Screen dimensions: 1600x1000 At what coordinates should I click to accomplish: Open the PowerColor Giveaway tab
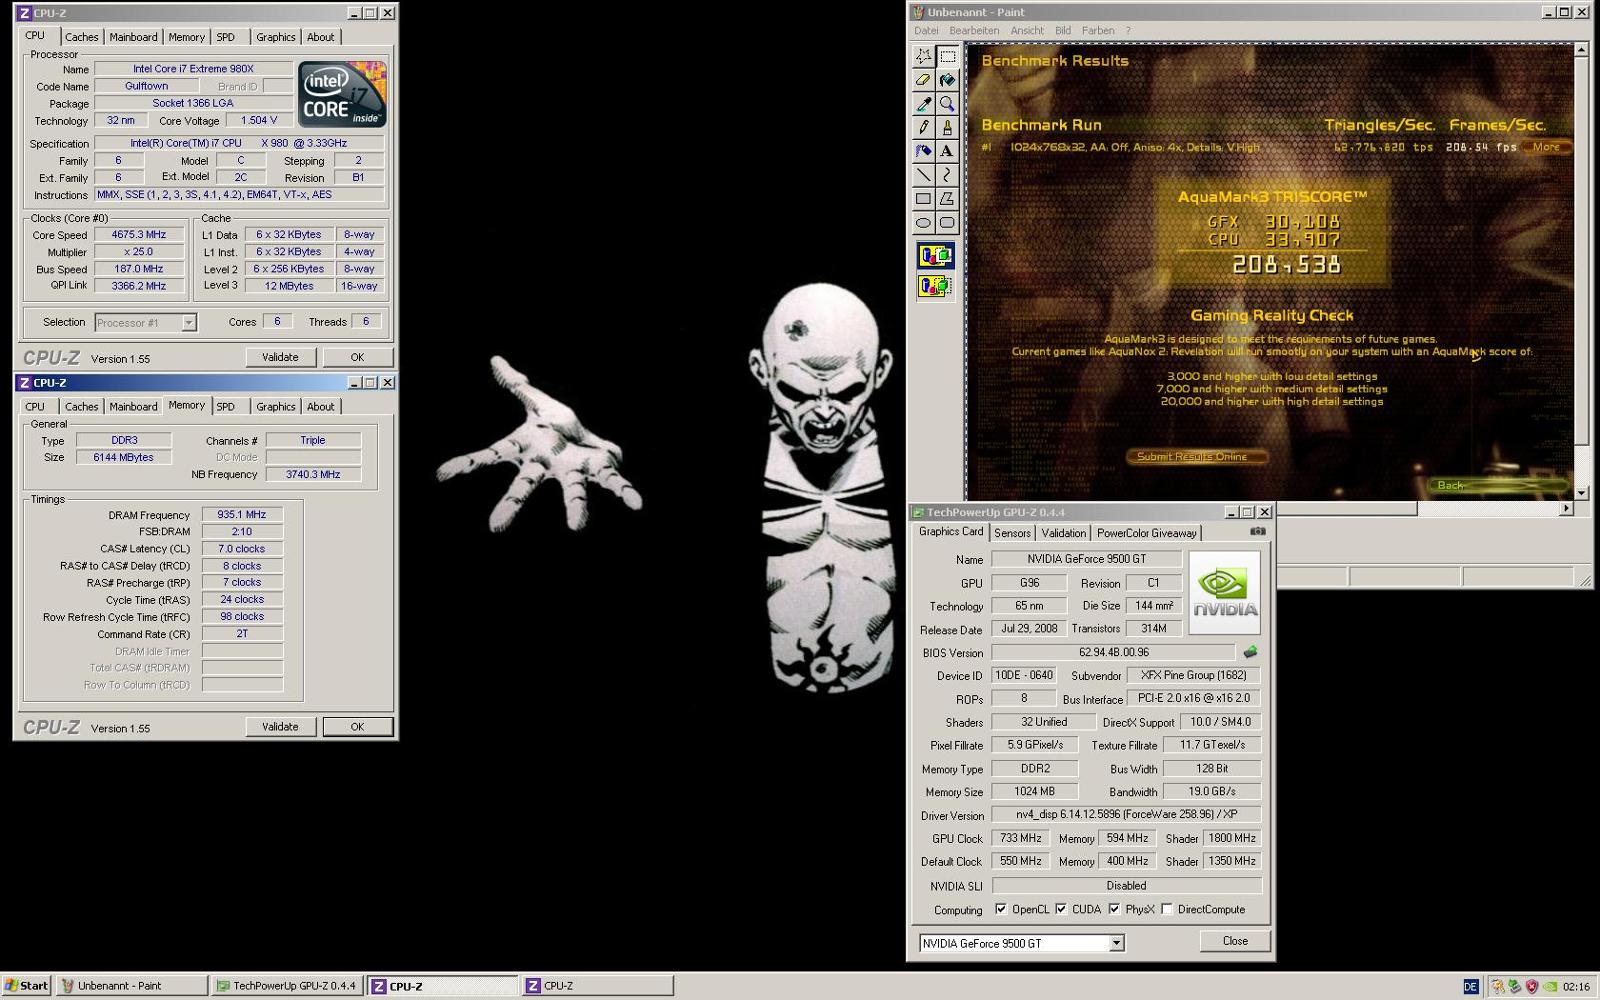point(1146,533)
